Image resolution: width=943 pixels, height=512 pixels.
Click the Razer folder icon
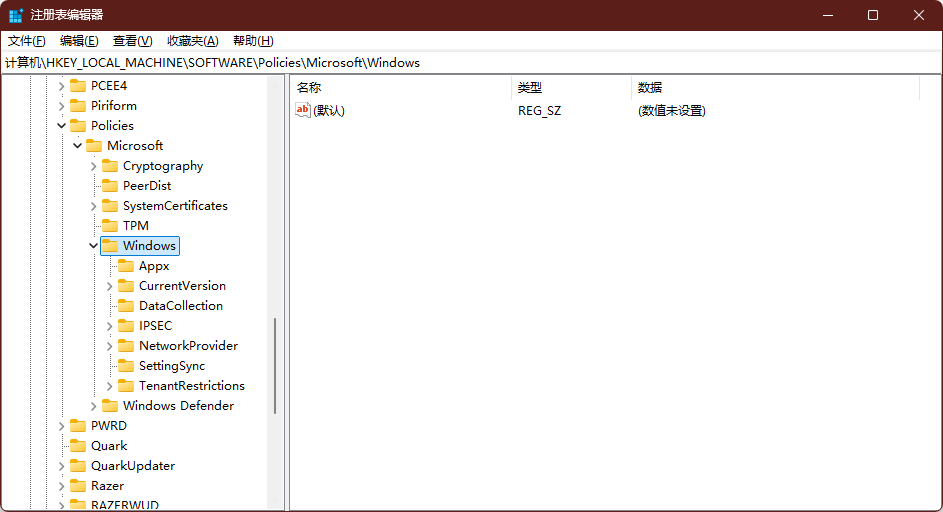tap(78, 486)
